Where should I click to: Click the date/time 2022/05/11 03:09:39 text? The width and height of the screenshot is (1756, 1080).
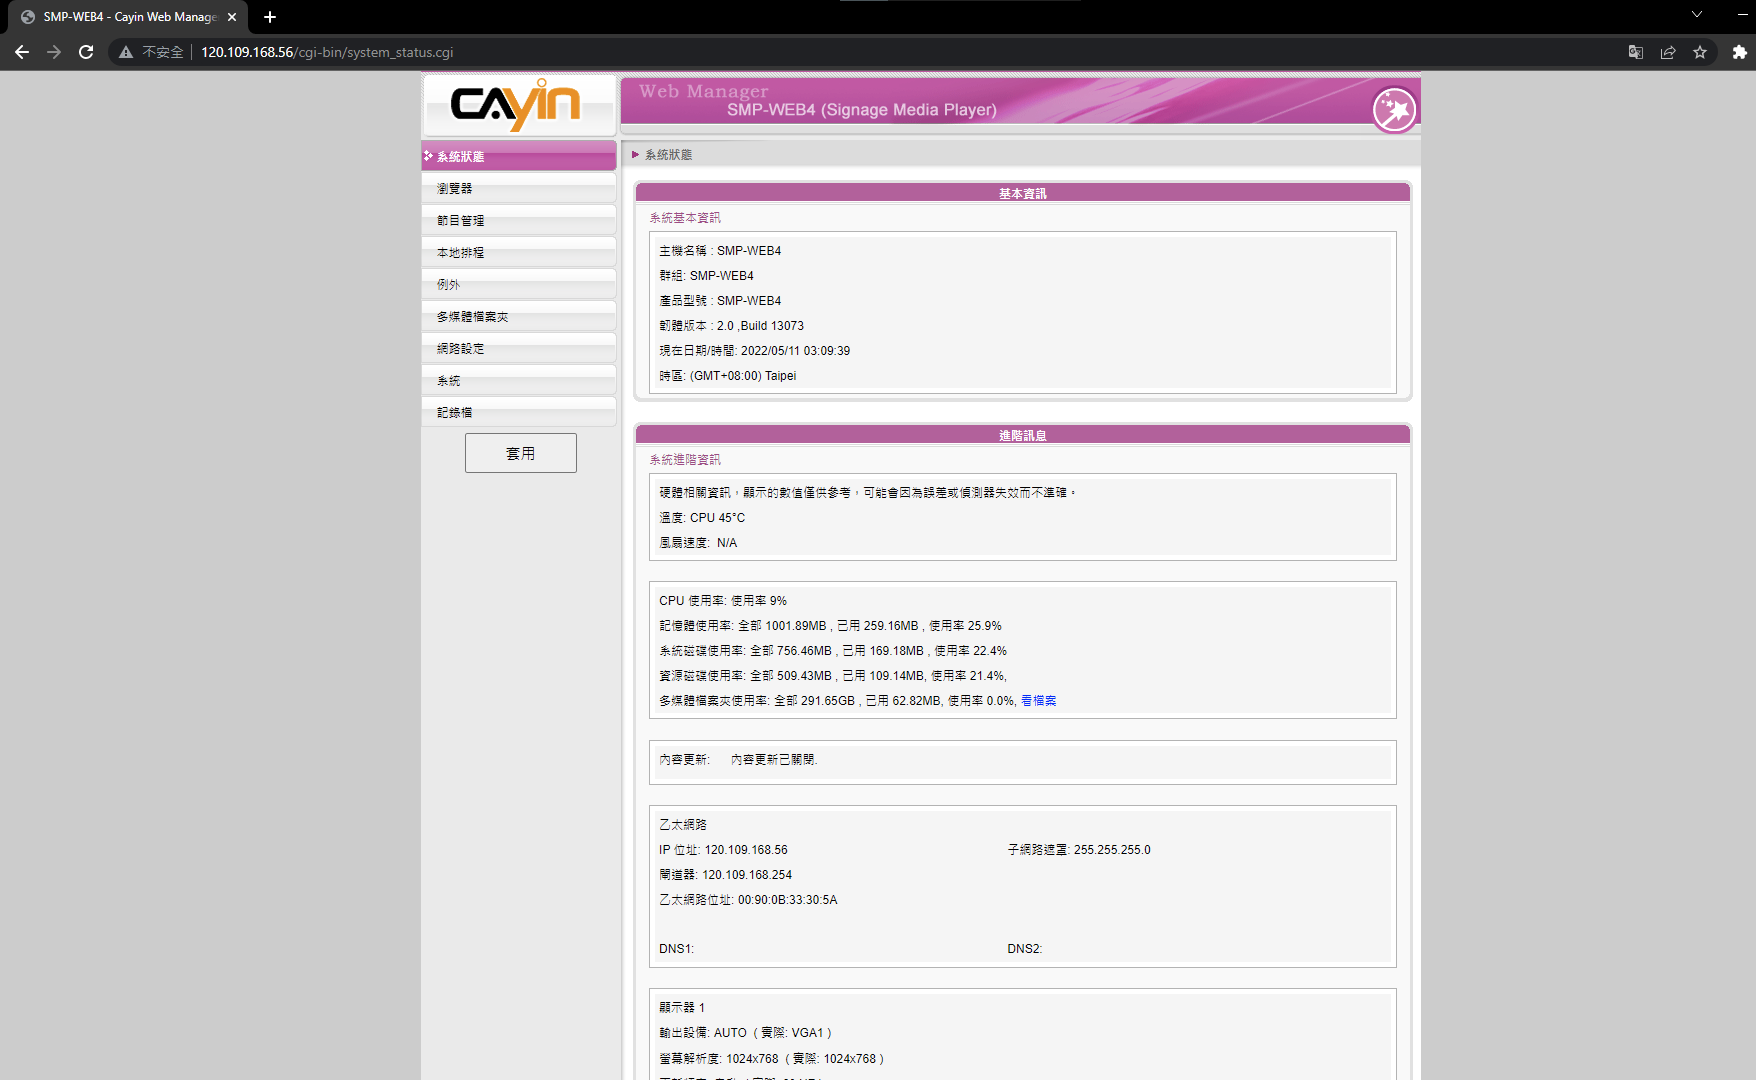coord(795,351)
